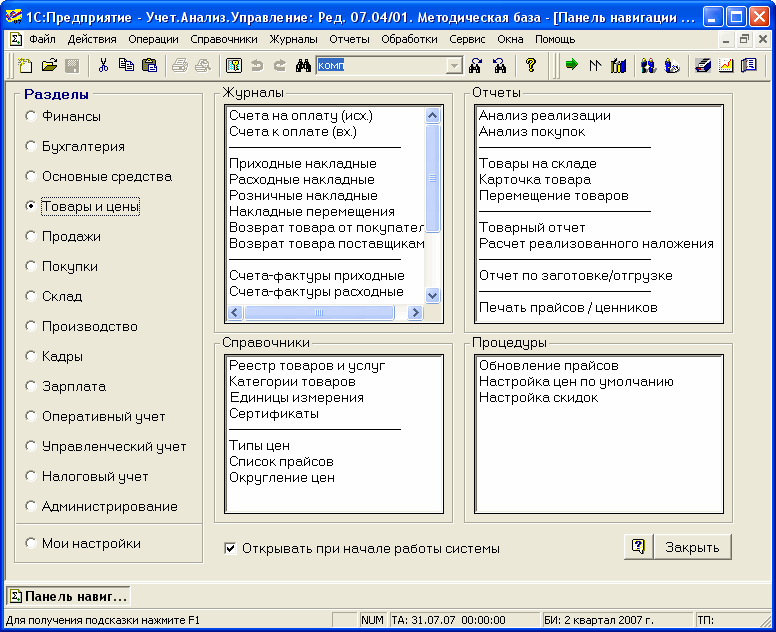The image size is (776, 632).
Task: Click the Журналы list vertical scrollbar thumb
Action: [x=433, y=178]
